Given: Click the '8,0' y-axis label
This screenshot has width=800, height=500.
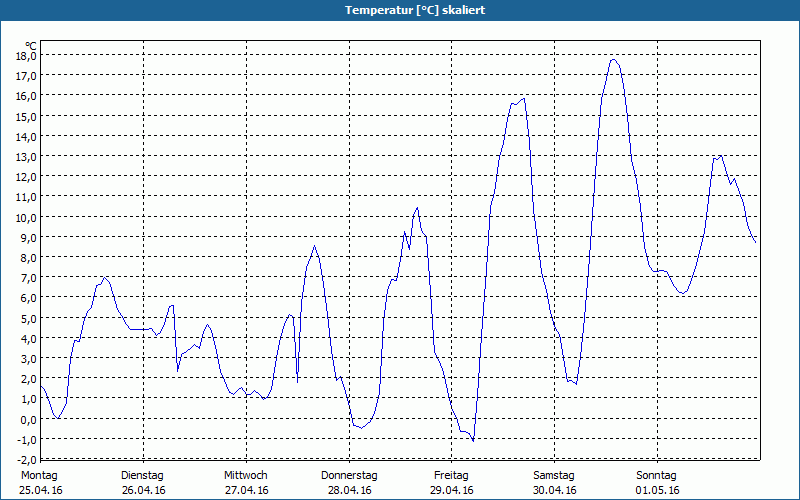Looking at the screenshot, I should pos(29,258).
